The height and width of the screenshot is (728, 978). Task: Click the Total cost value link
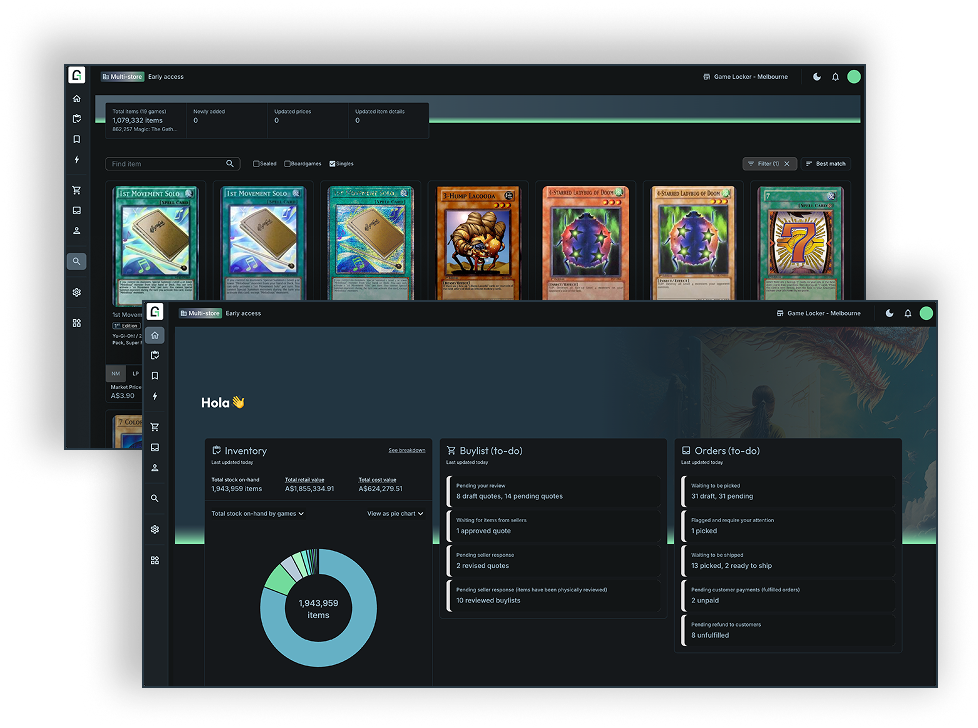[377, 480]
